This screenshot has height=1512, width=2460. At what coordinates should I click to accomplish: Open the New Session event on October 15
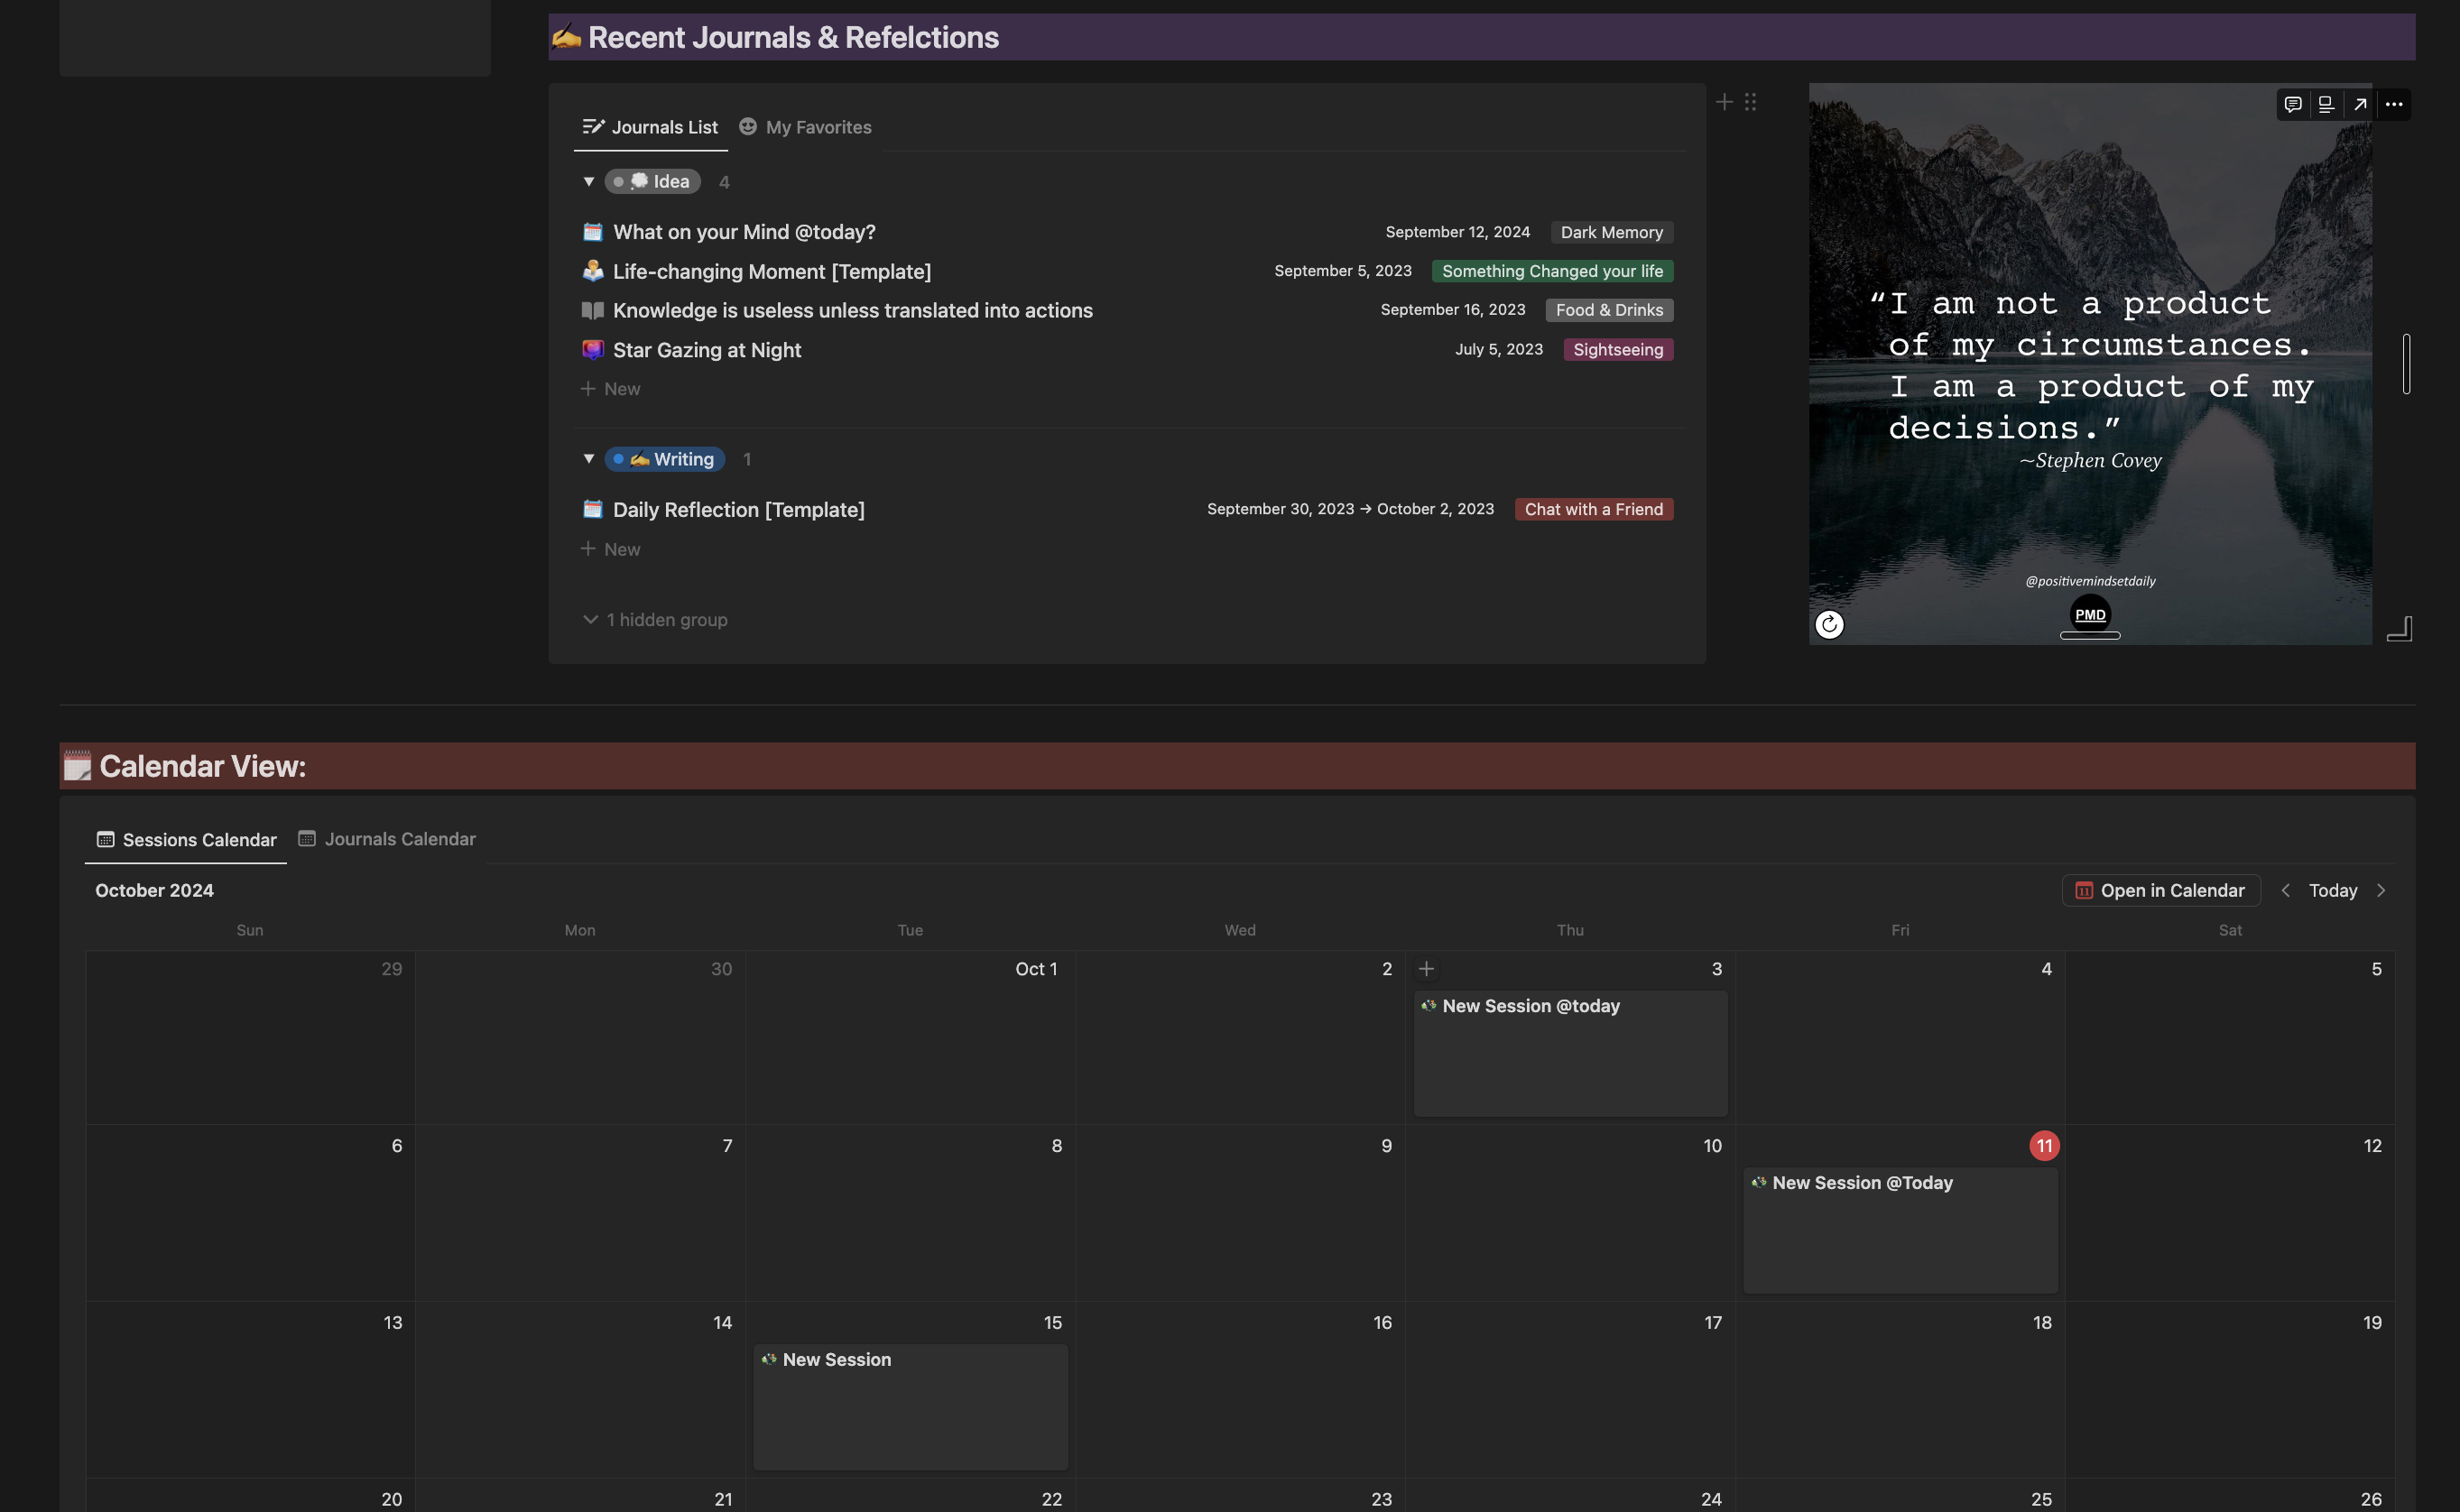pyautogui.click(x=910, y=1407)
